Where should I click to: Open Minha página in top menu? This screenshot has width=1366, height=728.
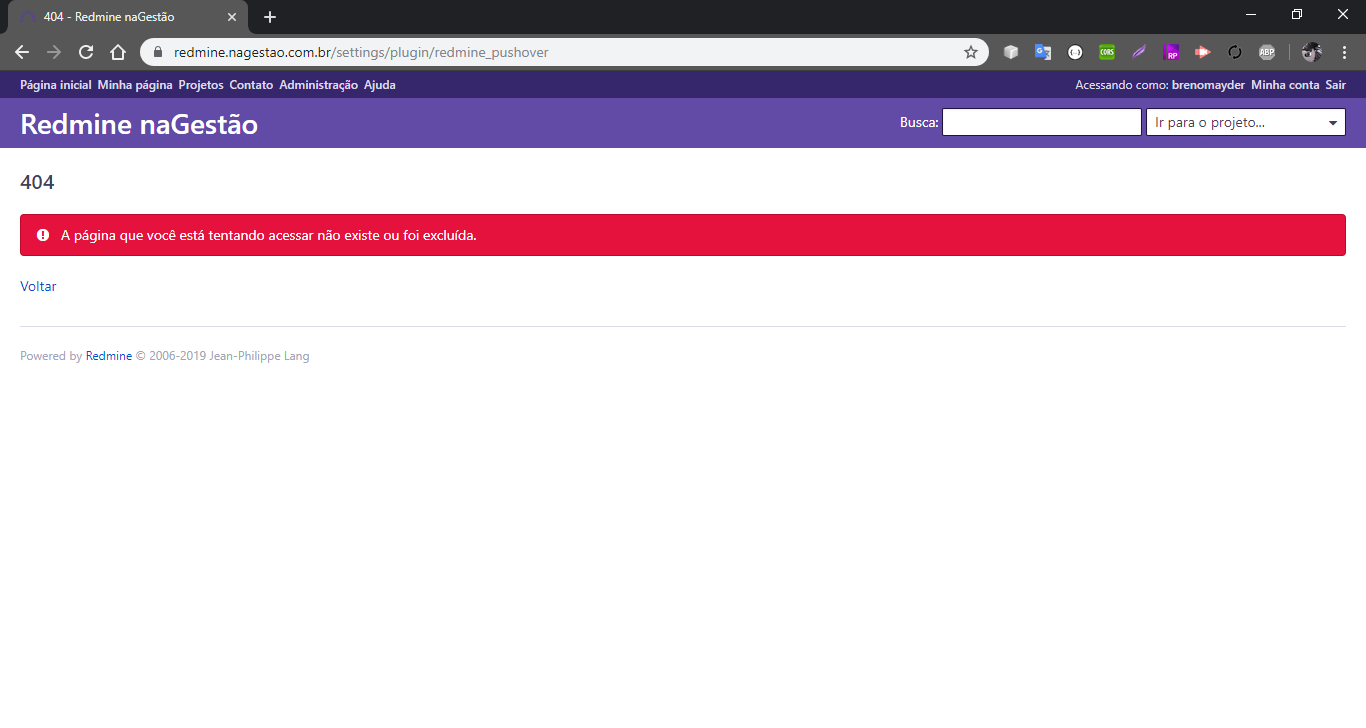[135, 85]
